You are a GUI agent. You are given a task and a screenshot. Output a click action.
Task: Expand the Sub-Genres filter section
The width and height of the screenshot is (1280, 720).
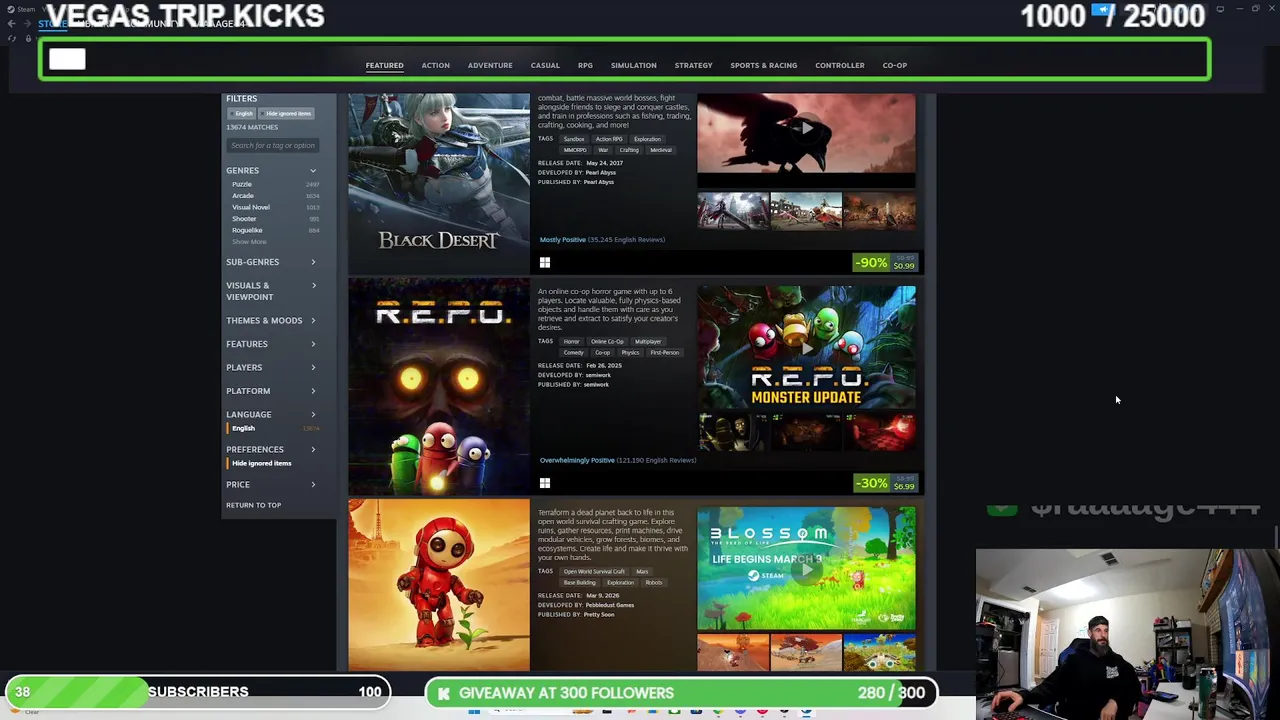[x=271, y=262]
